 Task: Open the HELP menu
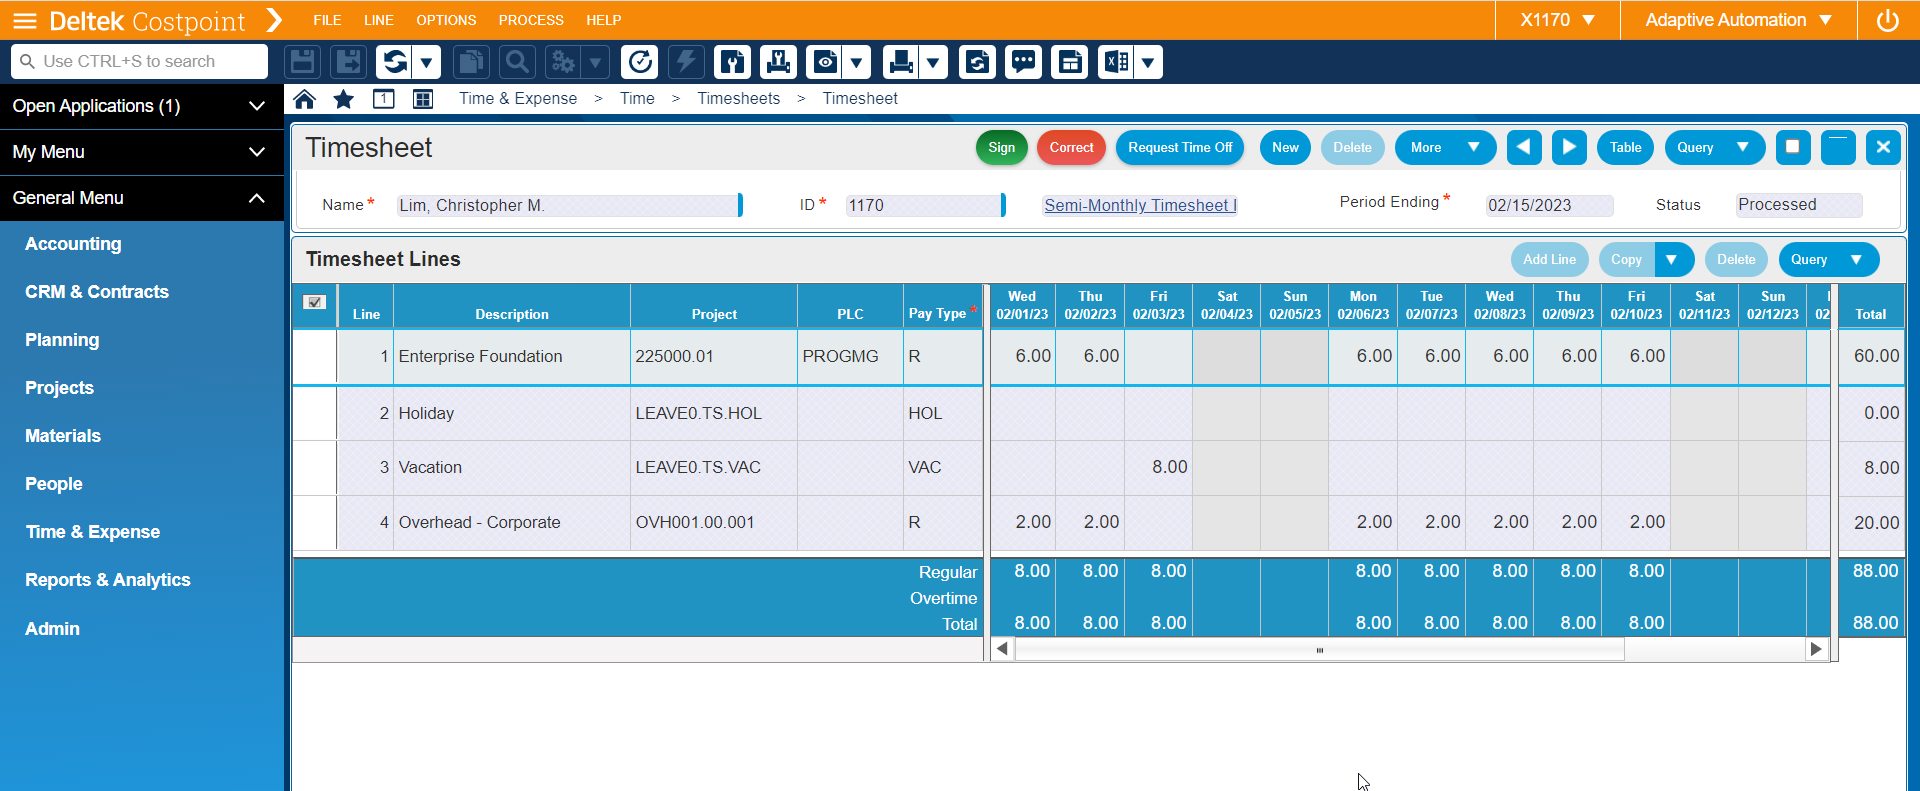(604, 20)
